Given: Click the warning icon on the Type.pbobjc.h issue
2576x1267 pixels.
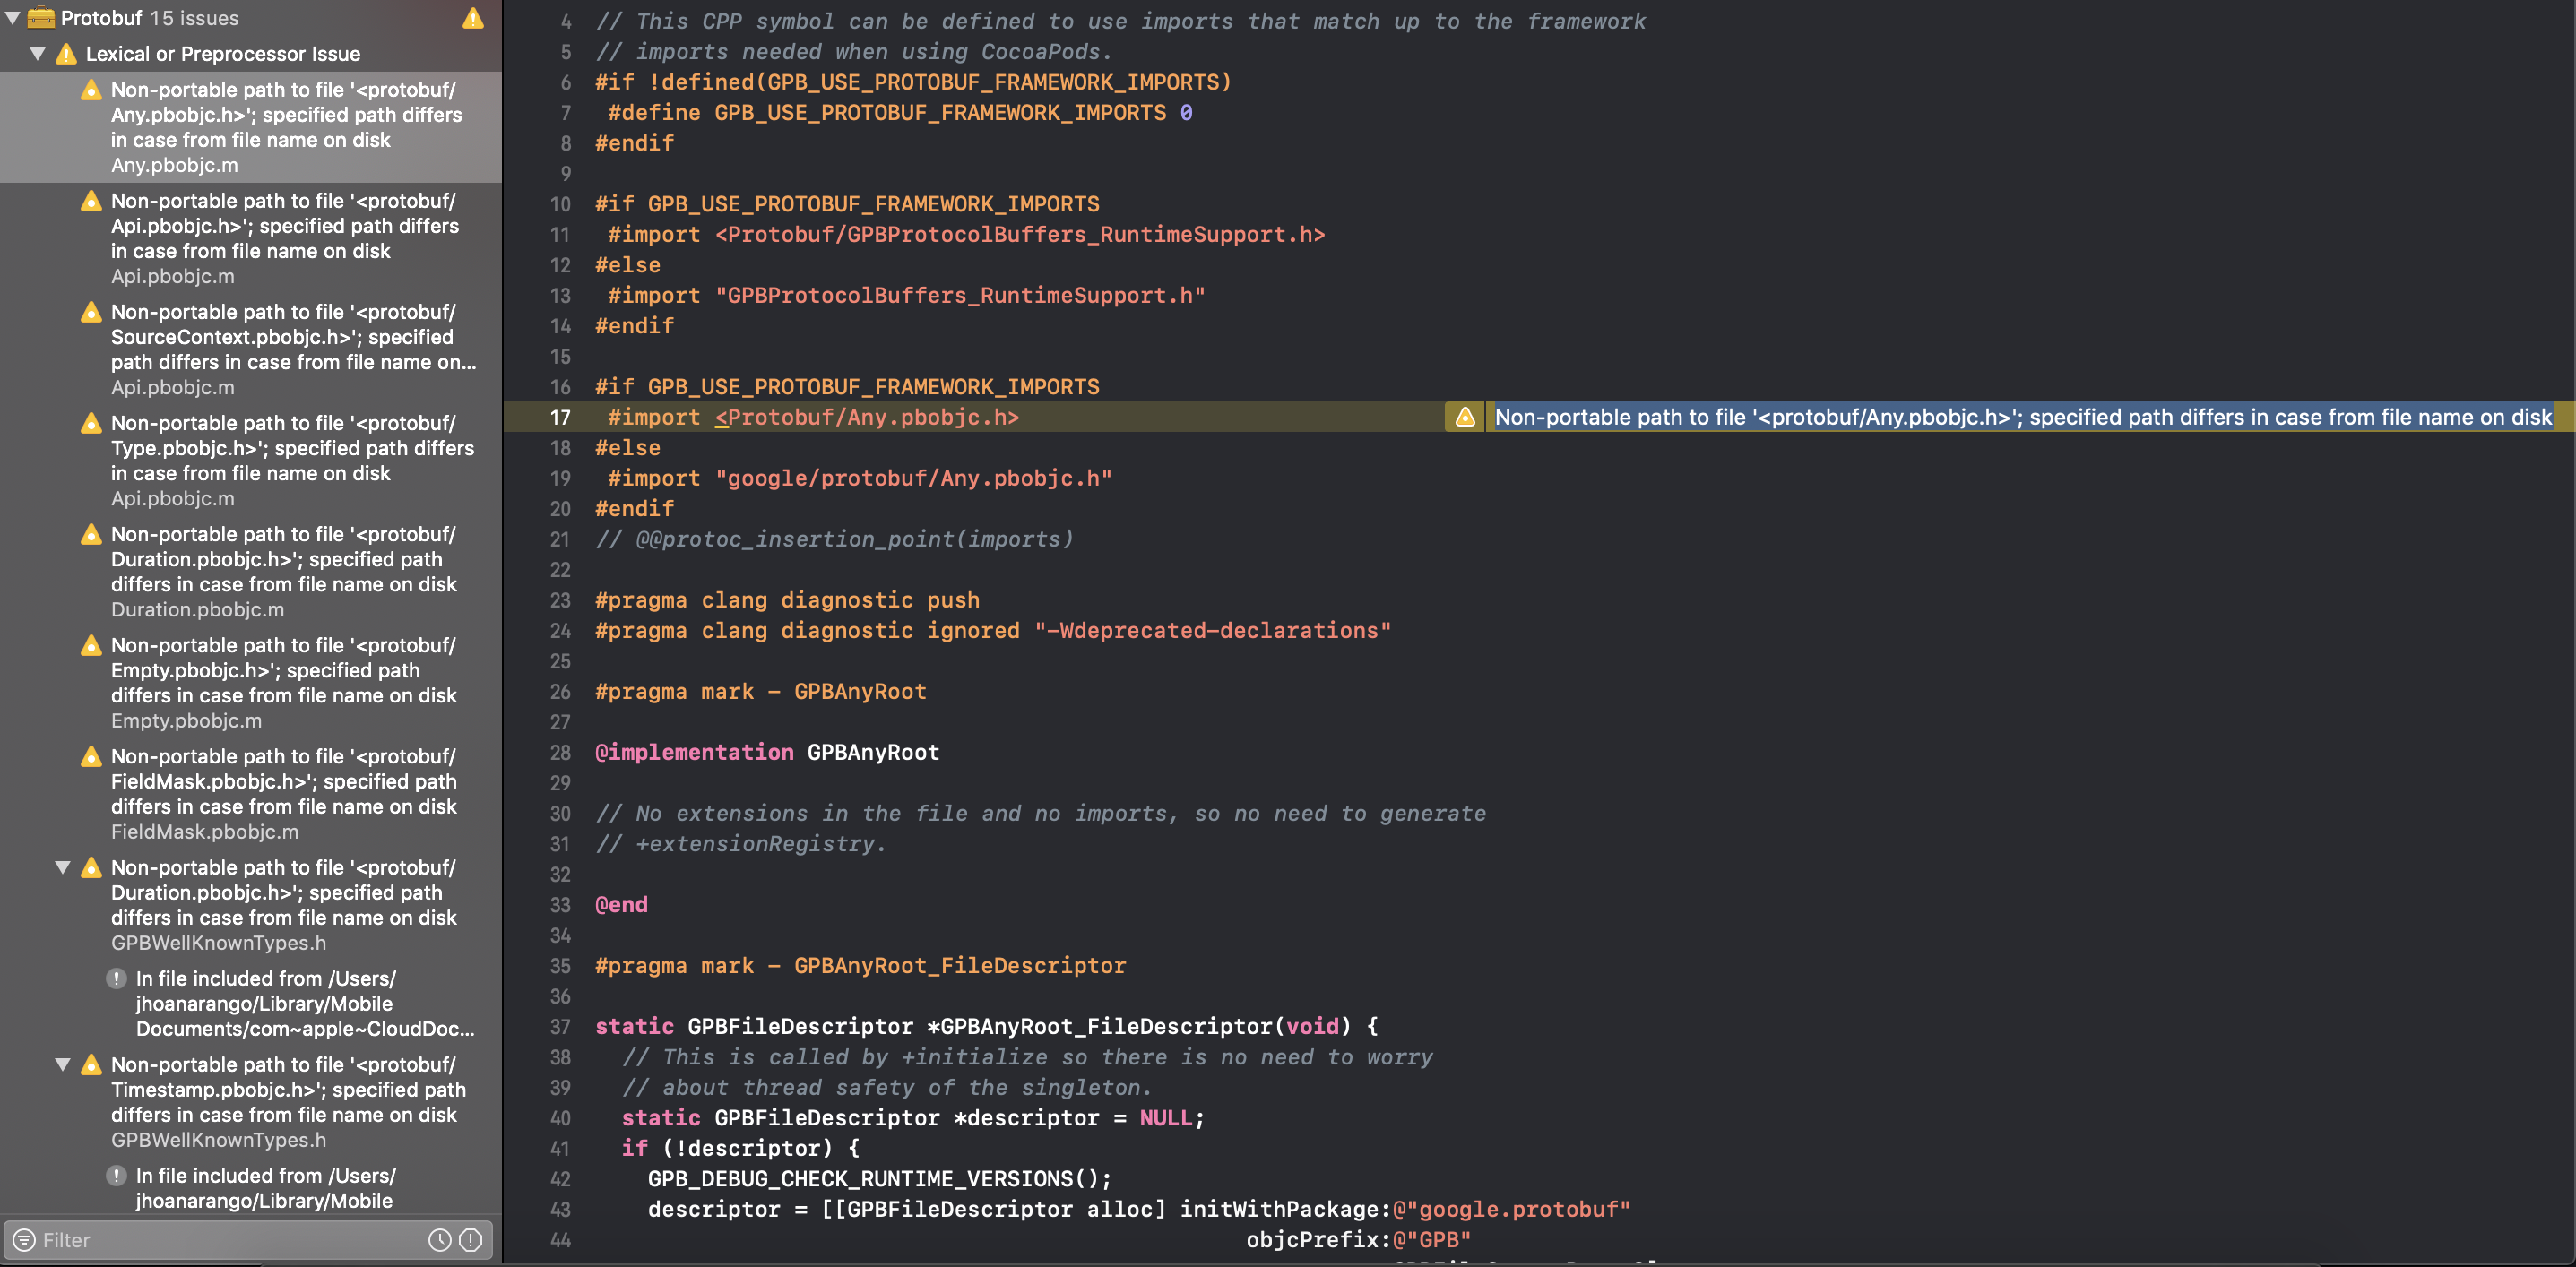Looking at the screenshot, I should pyautogui.click(x=91, y=423).
